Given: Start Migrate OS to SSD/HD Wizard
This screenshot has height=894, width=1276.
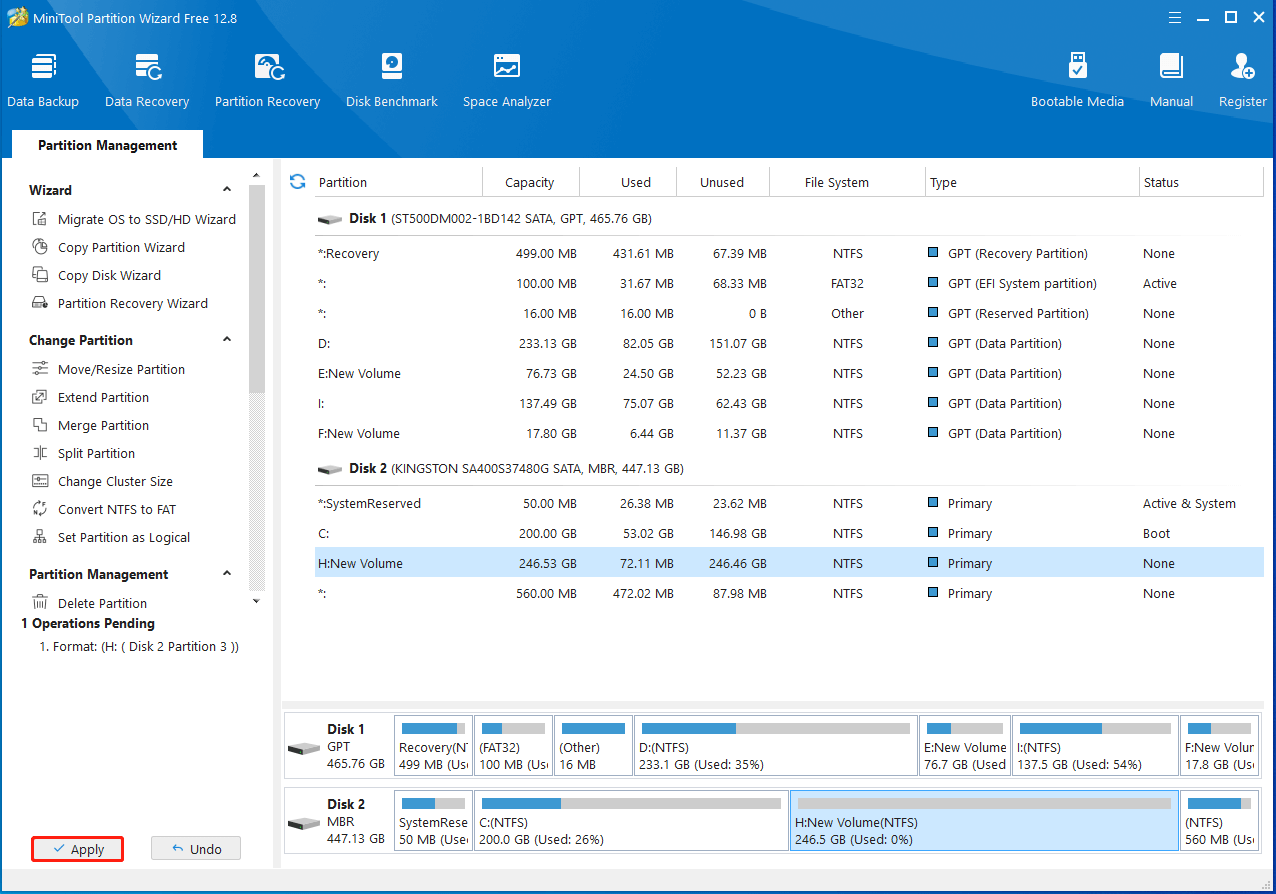Looking at the screenshot, I should point(135,219).
